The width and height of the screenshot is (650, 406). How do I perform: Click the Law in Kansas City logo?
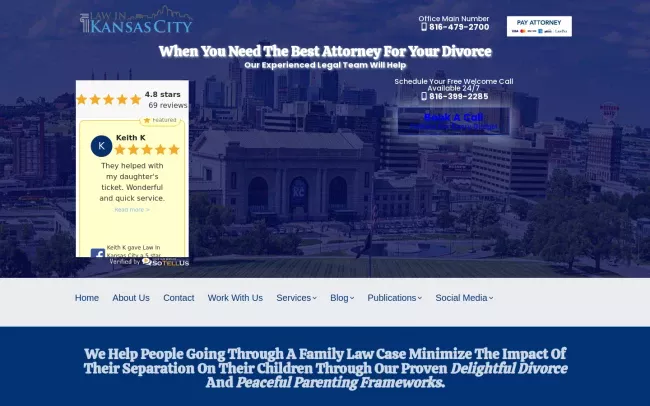point(136,21)
